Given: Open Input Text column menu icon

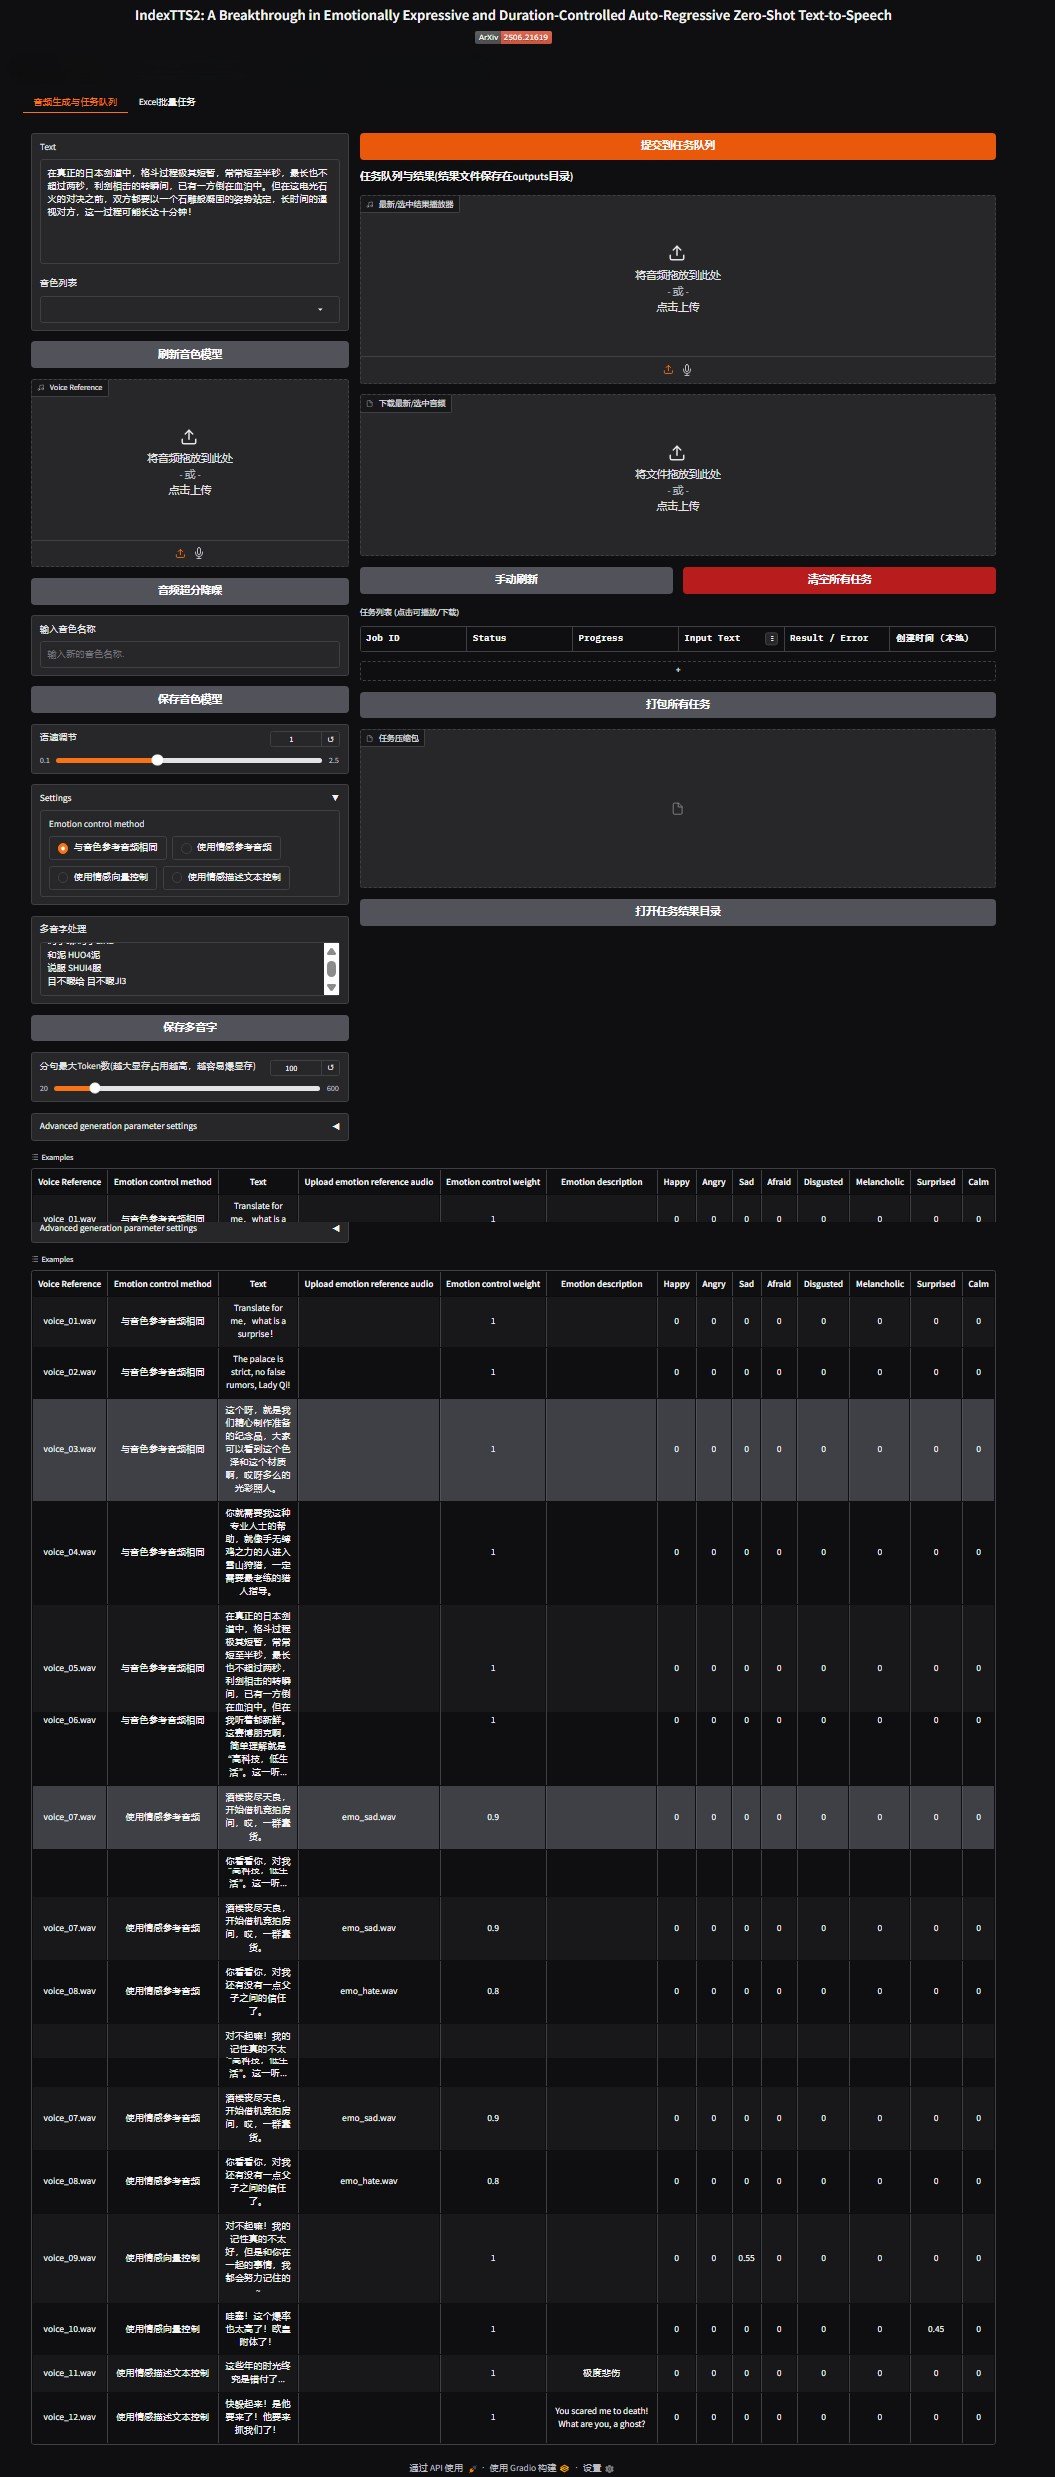Looking at the screenshot, I should [x=771, y=638].
